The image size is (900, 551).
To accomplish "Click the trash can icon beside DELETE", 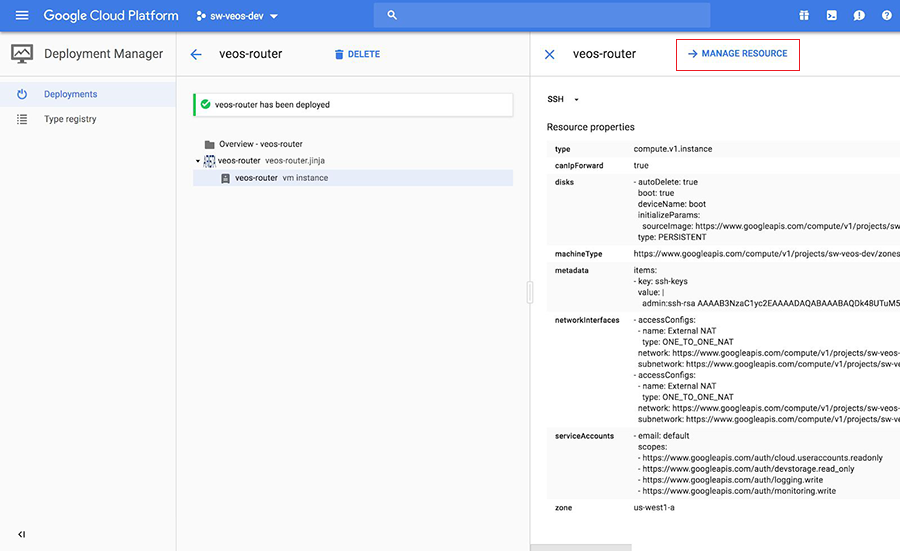I will [339, 55].
